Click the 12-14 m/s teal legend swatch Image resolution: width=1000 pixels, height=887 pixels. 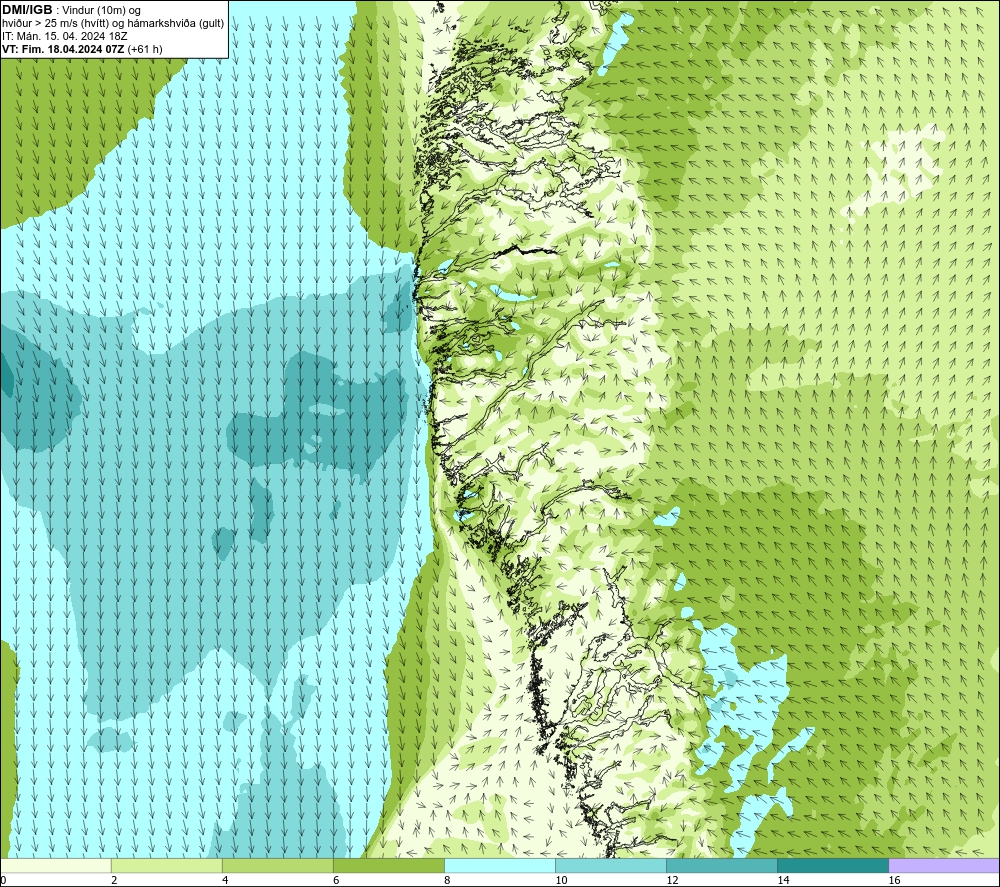pyautogui.click(x=721, y=865)
